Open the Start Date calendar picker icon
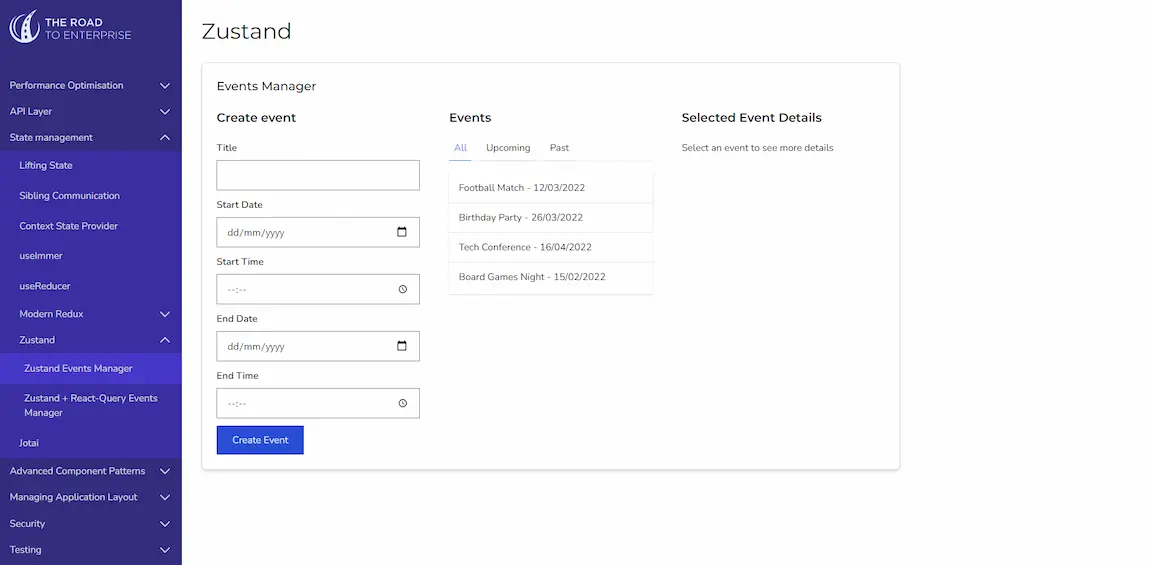 click(x=402, y=232)
